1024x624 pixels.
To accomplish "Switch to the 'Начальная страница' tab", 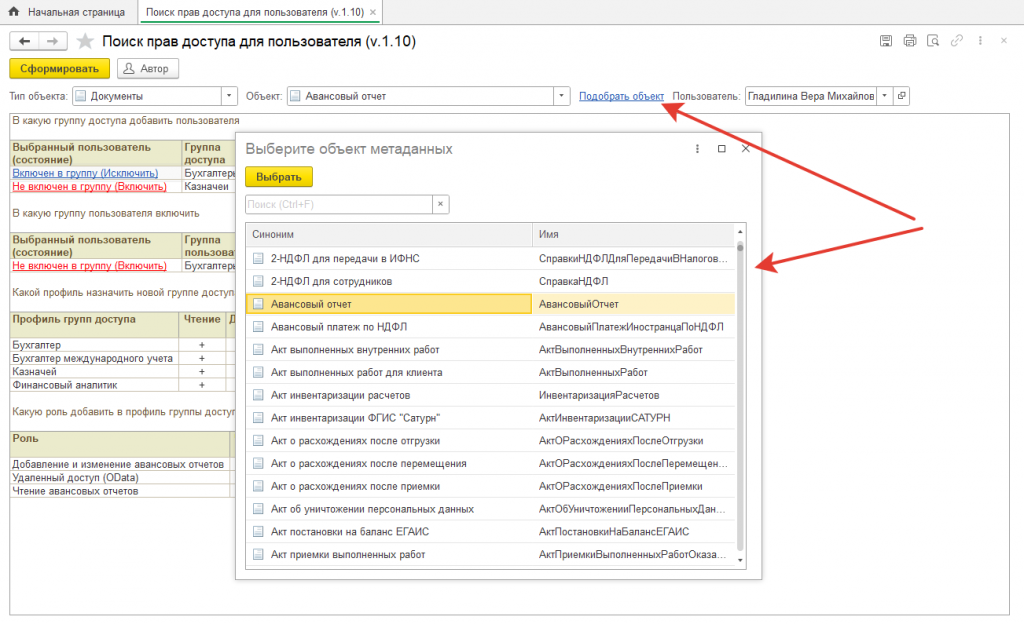I will tap(69, 12).
